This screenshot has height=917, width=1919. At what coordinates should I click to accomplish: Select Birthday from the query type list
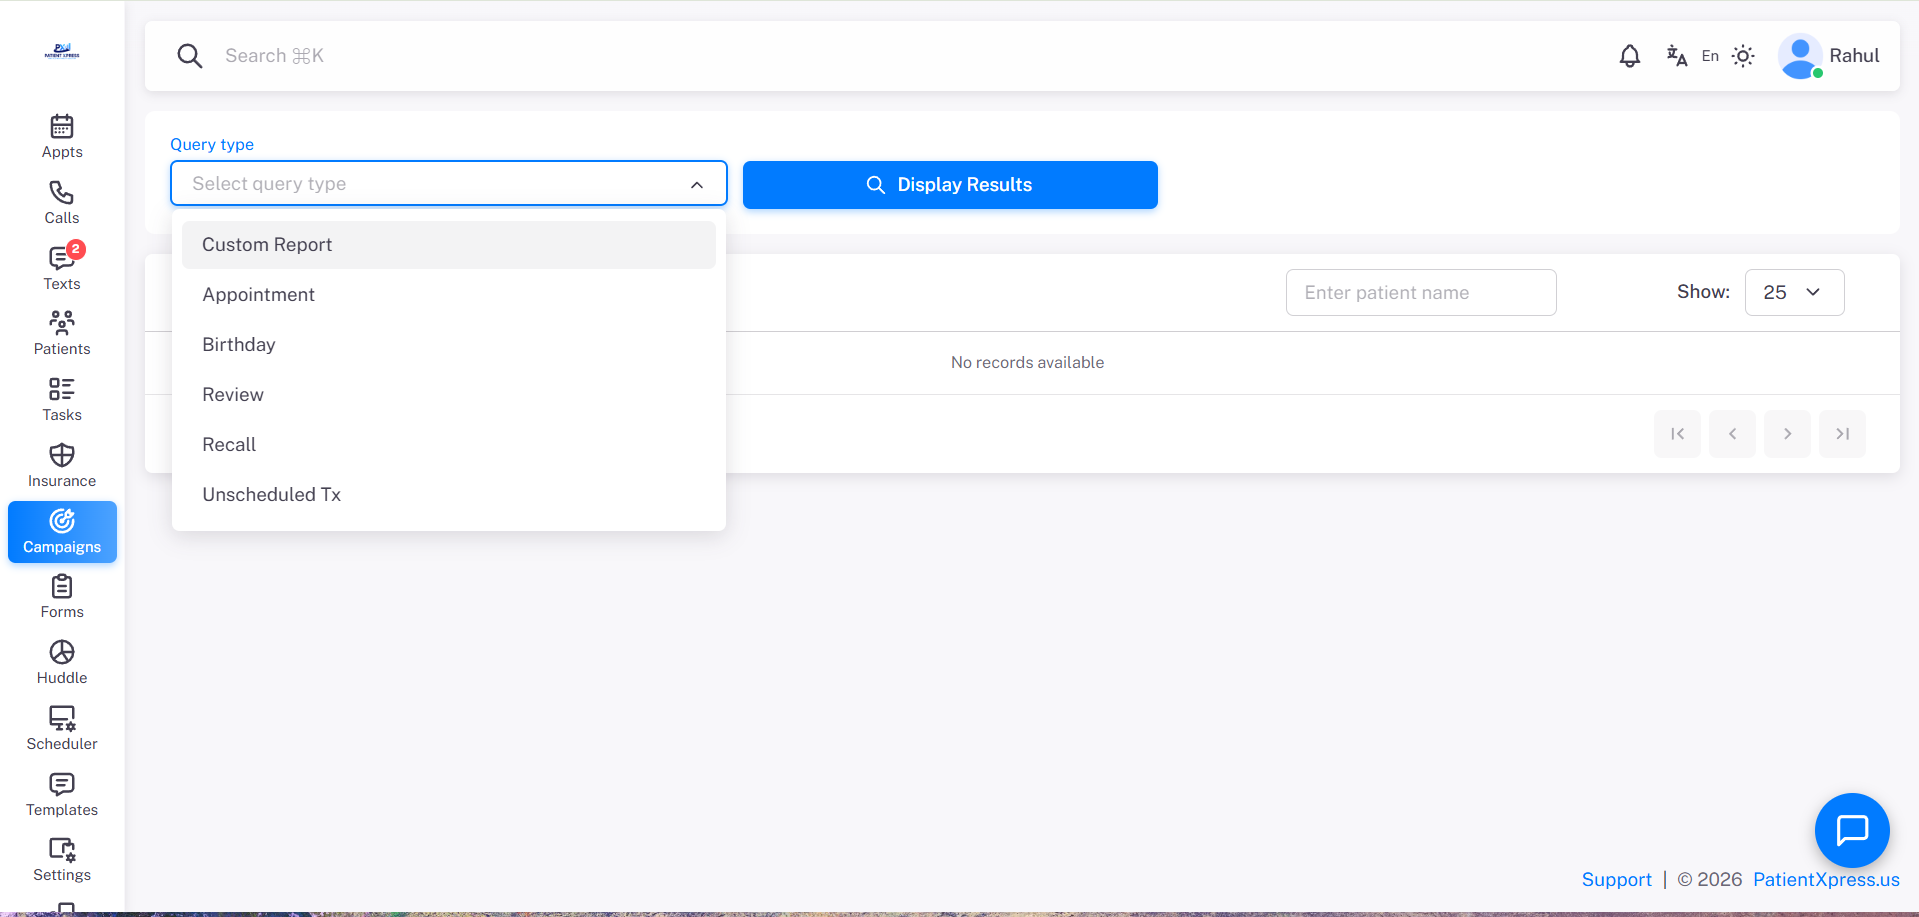click(x=238, y=344)
